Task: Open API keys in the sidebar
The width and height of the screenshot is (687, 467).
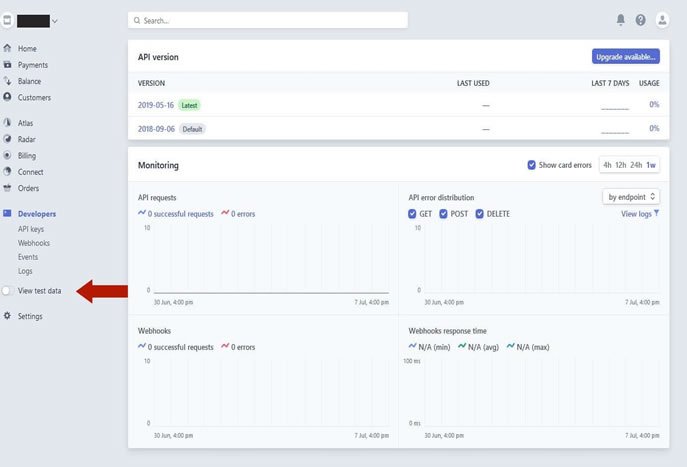Action: pos(31,229)
